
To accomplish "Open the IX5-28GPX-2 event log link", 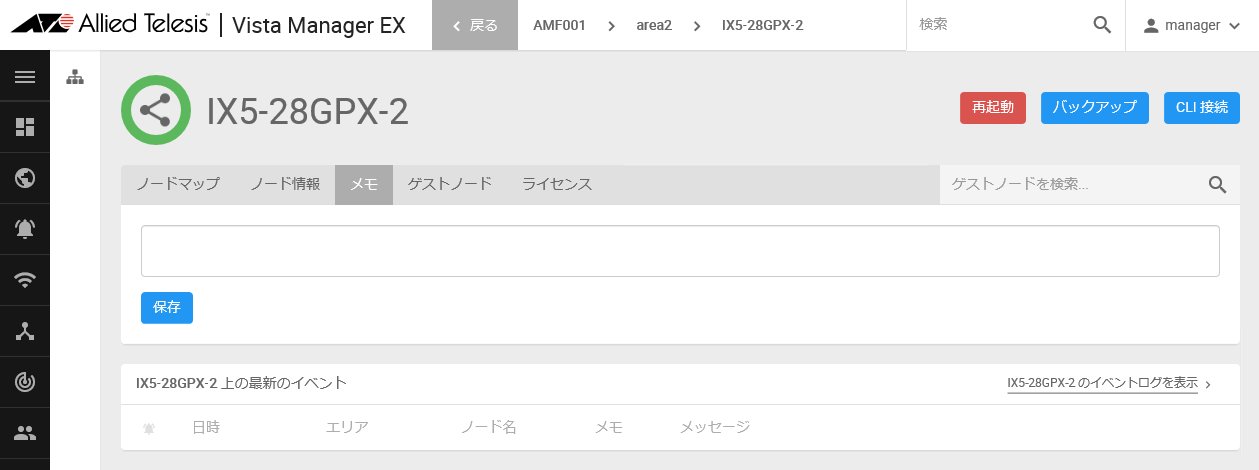I will coord(1102,383).
